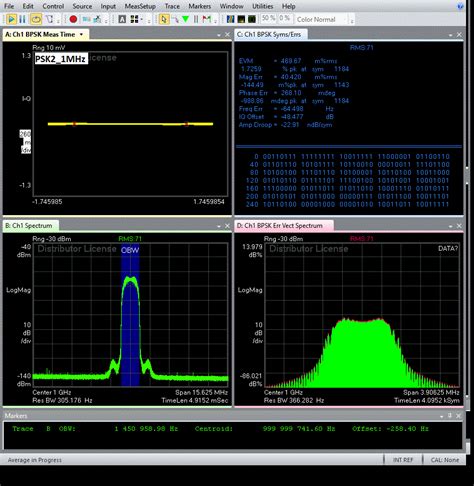Viewport: 474px width, 486px height.
Task: Click the OBW label in spectrum trace
Action: [130, 250]
